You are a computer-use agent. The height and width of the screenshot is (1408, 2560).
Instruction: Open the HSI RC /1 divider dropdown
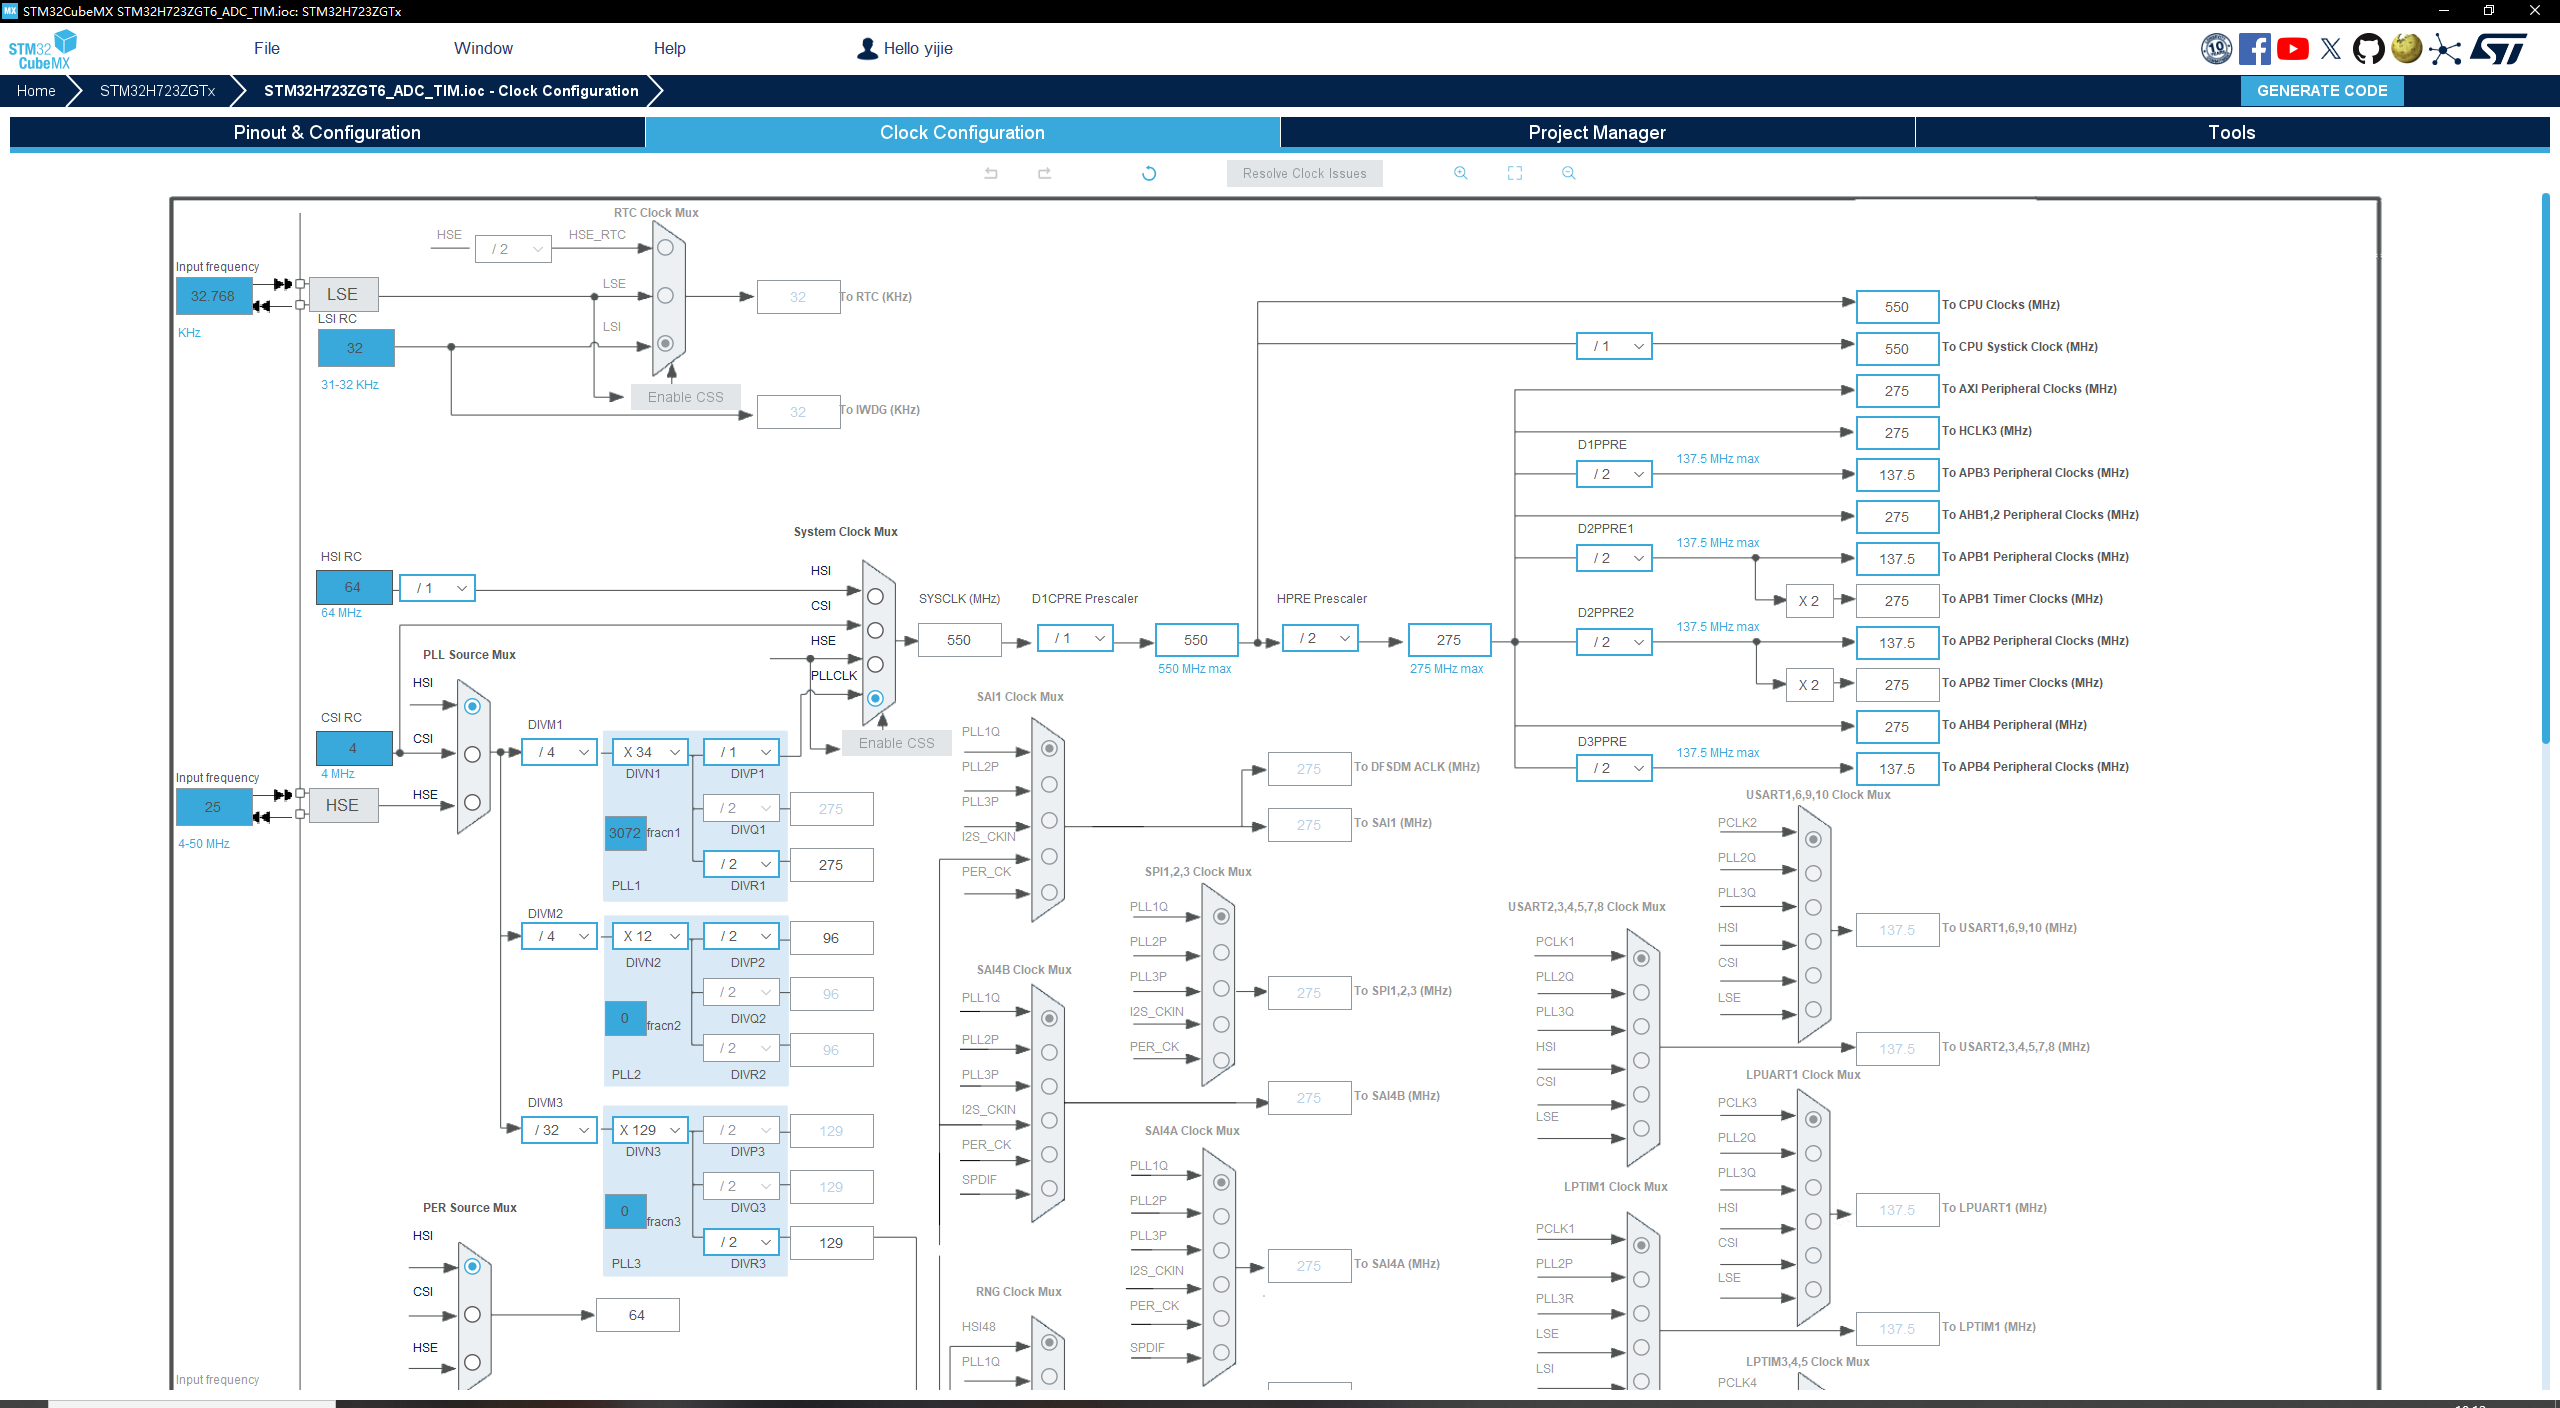(437, 588)
